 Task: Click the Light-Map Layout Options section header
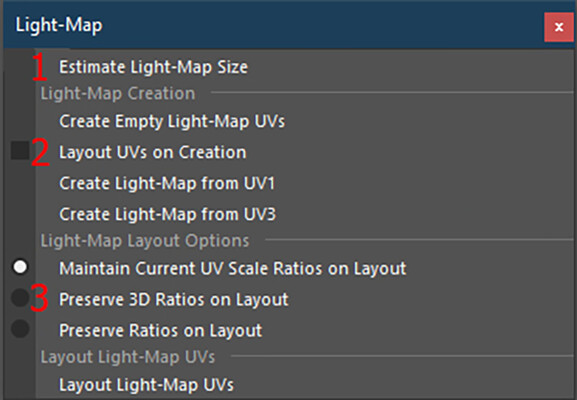pos(145,241)
